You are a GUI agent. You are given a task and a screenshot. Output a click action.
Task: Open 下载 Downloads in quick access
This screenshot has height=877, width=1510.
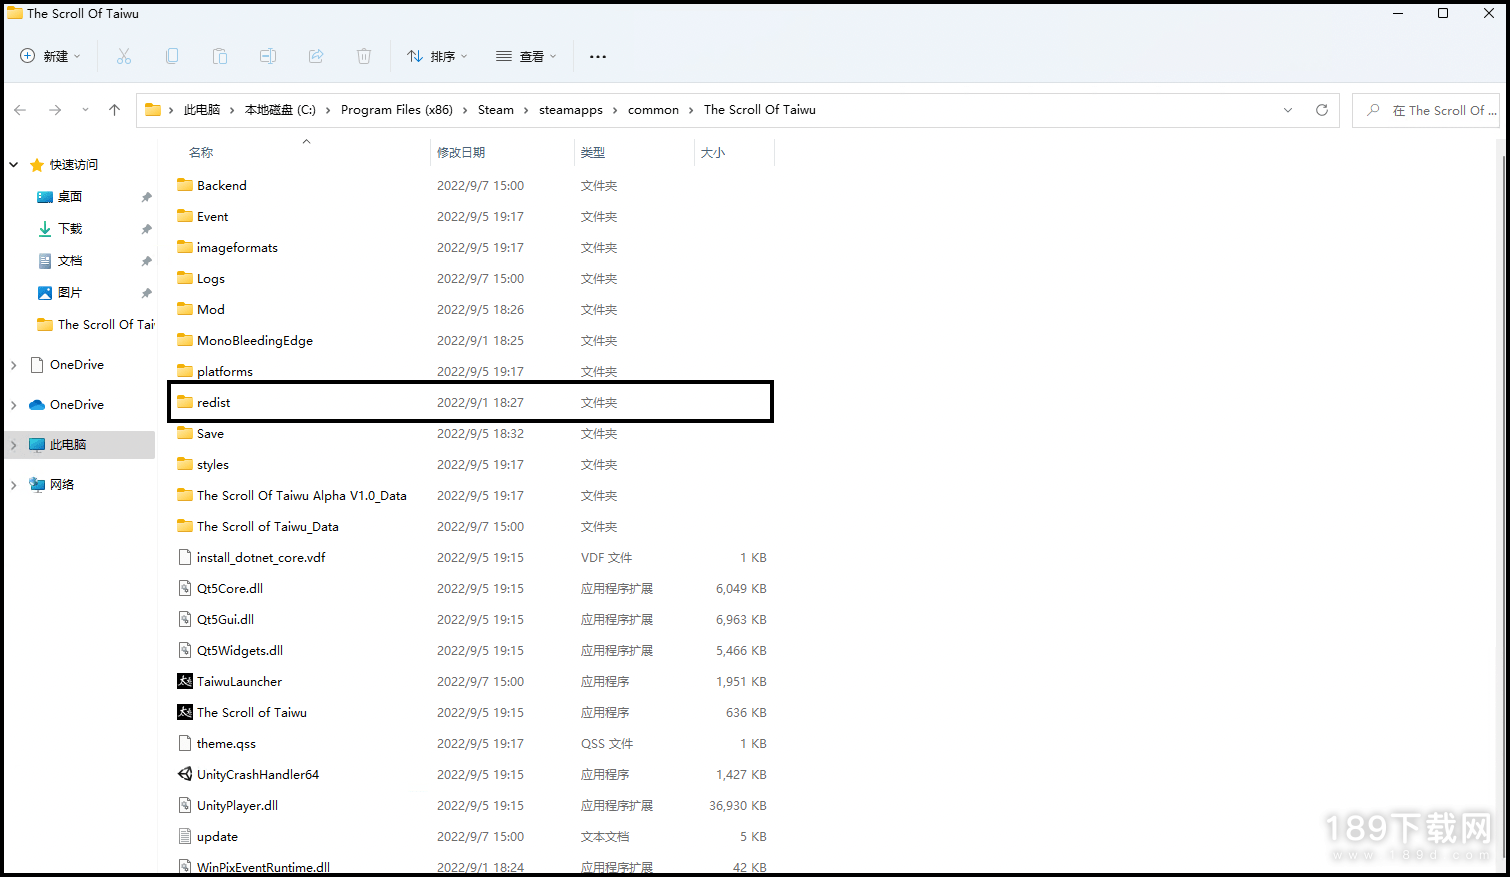pos(69,229)
